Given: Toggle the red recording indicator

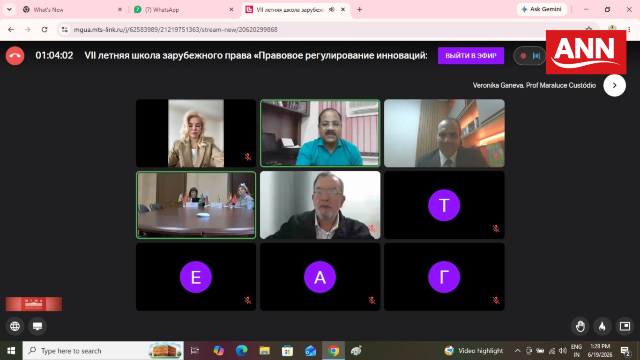Looking at the screenshot, I should (523, 56).
